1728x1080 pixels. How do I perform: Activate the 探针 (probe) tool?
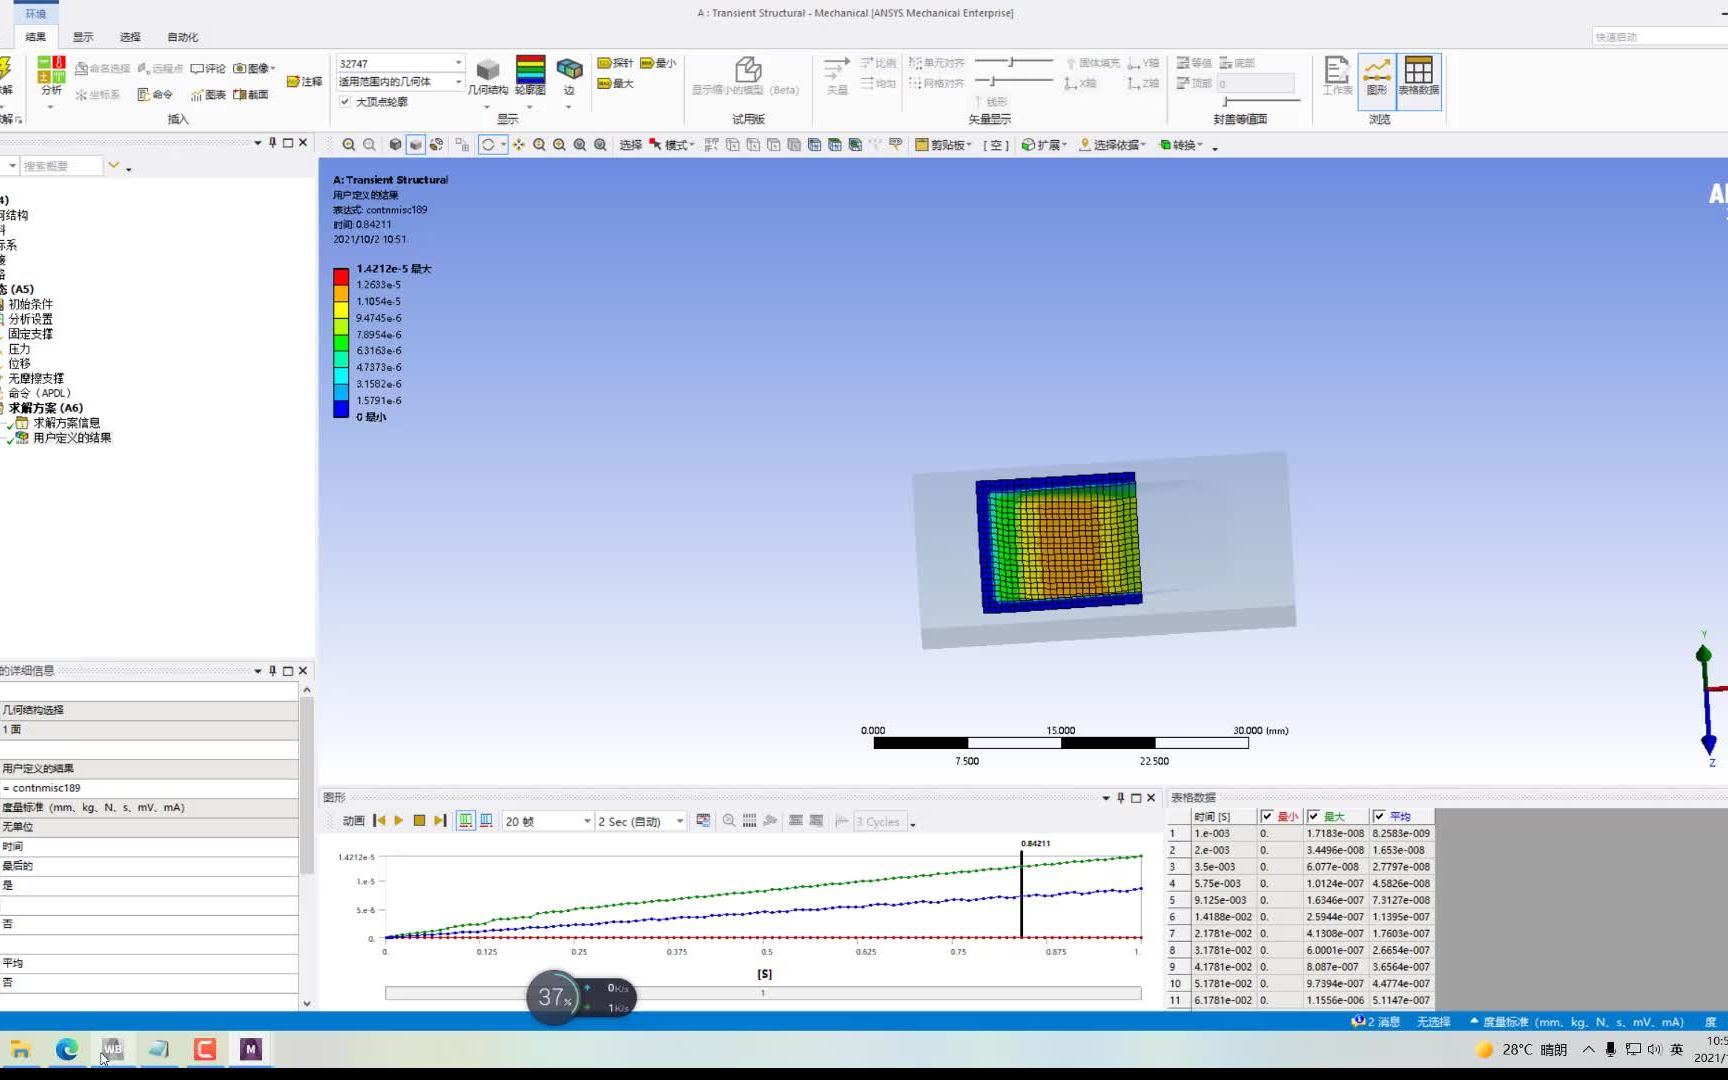click(x=615, y=63)
